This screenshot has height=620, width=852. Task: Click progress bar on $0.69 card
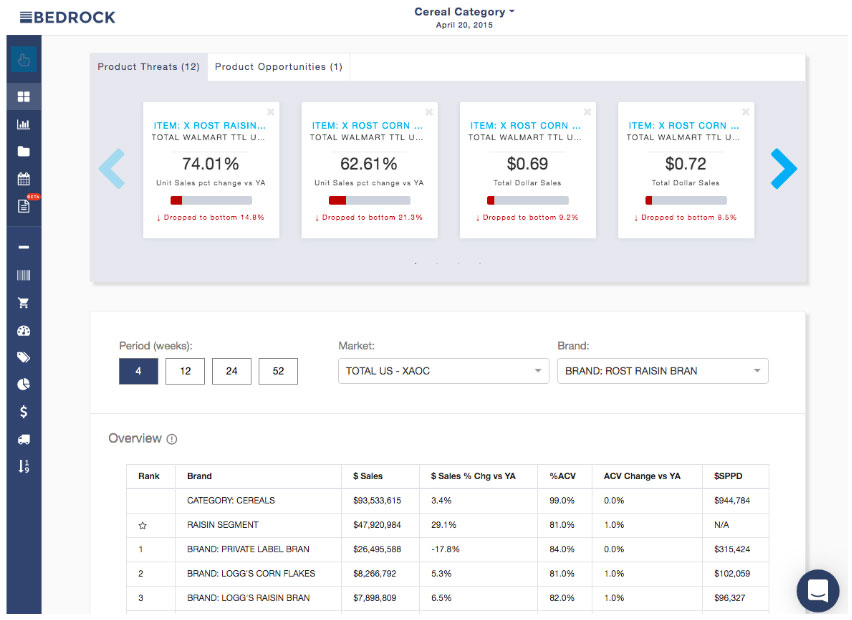point(528,201)
